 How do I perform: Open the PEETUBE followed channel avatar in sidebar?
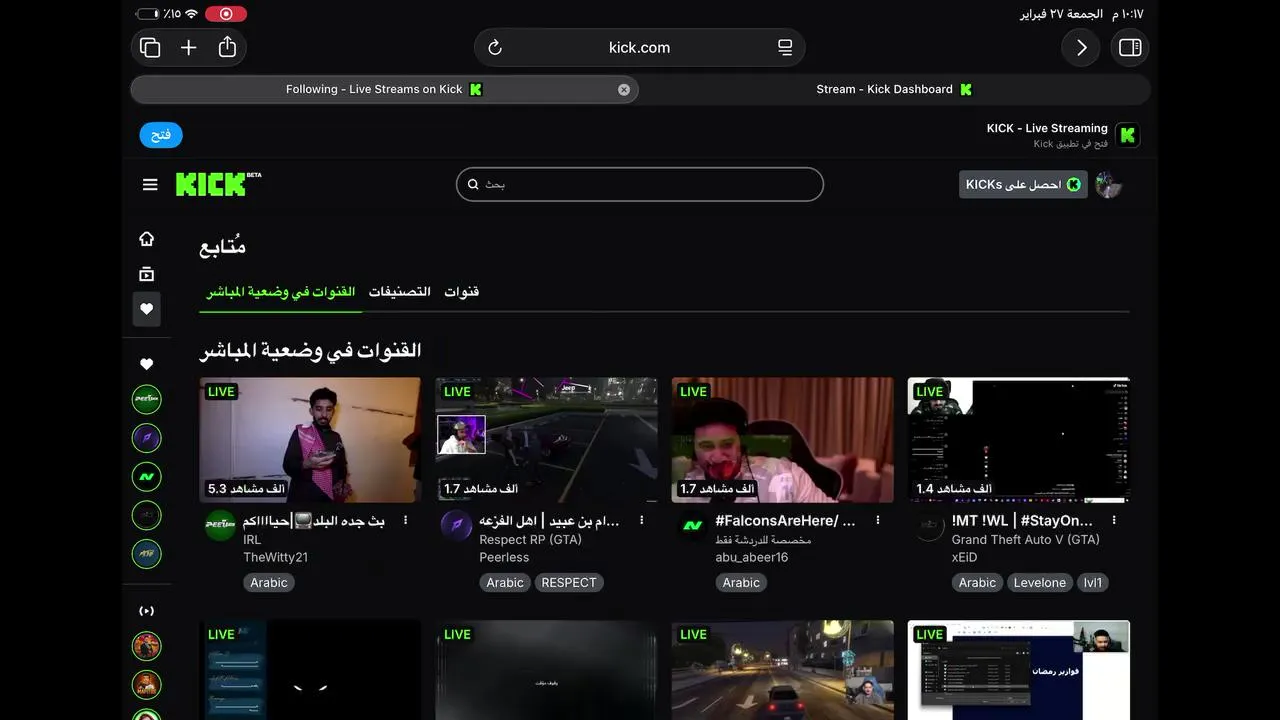pyautogui.click(x=146, y=399)
